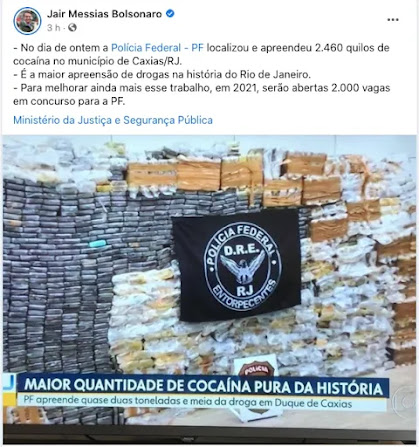Click the Globo logo watermark in photo

click(402, 400)
